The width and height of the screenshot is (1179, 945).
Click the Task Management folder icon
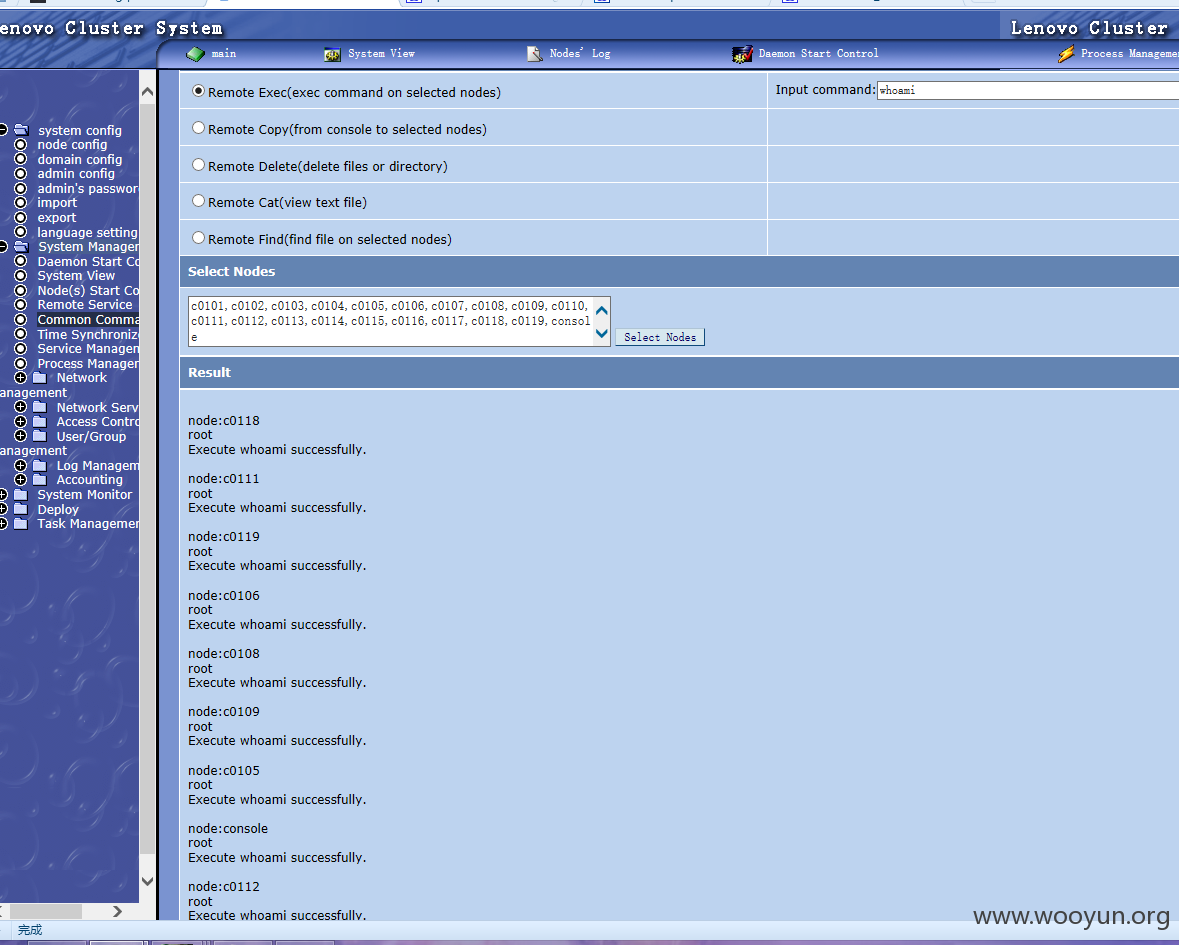[x=21, y=523]
